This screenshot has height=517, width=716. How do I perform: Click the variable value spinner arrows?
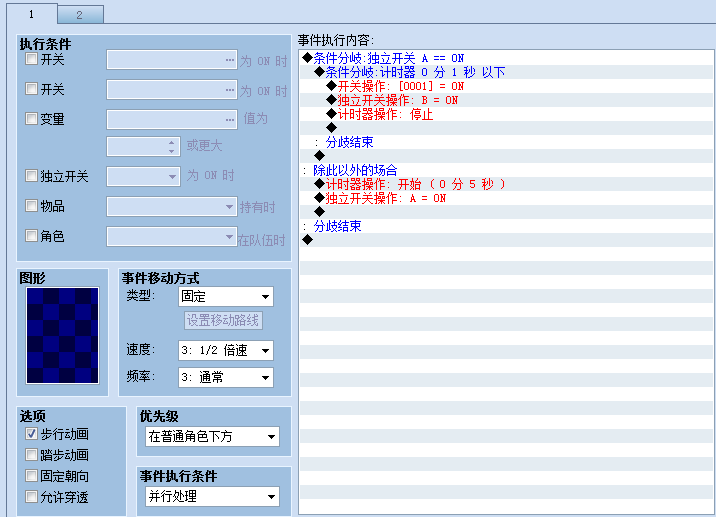[x=172, y=146]
